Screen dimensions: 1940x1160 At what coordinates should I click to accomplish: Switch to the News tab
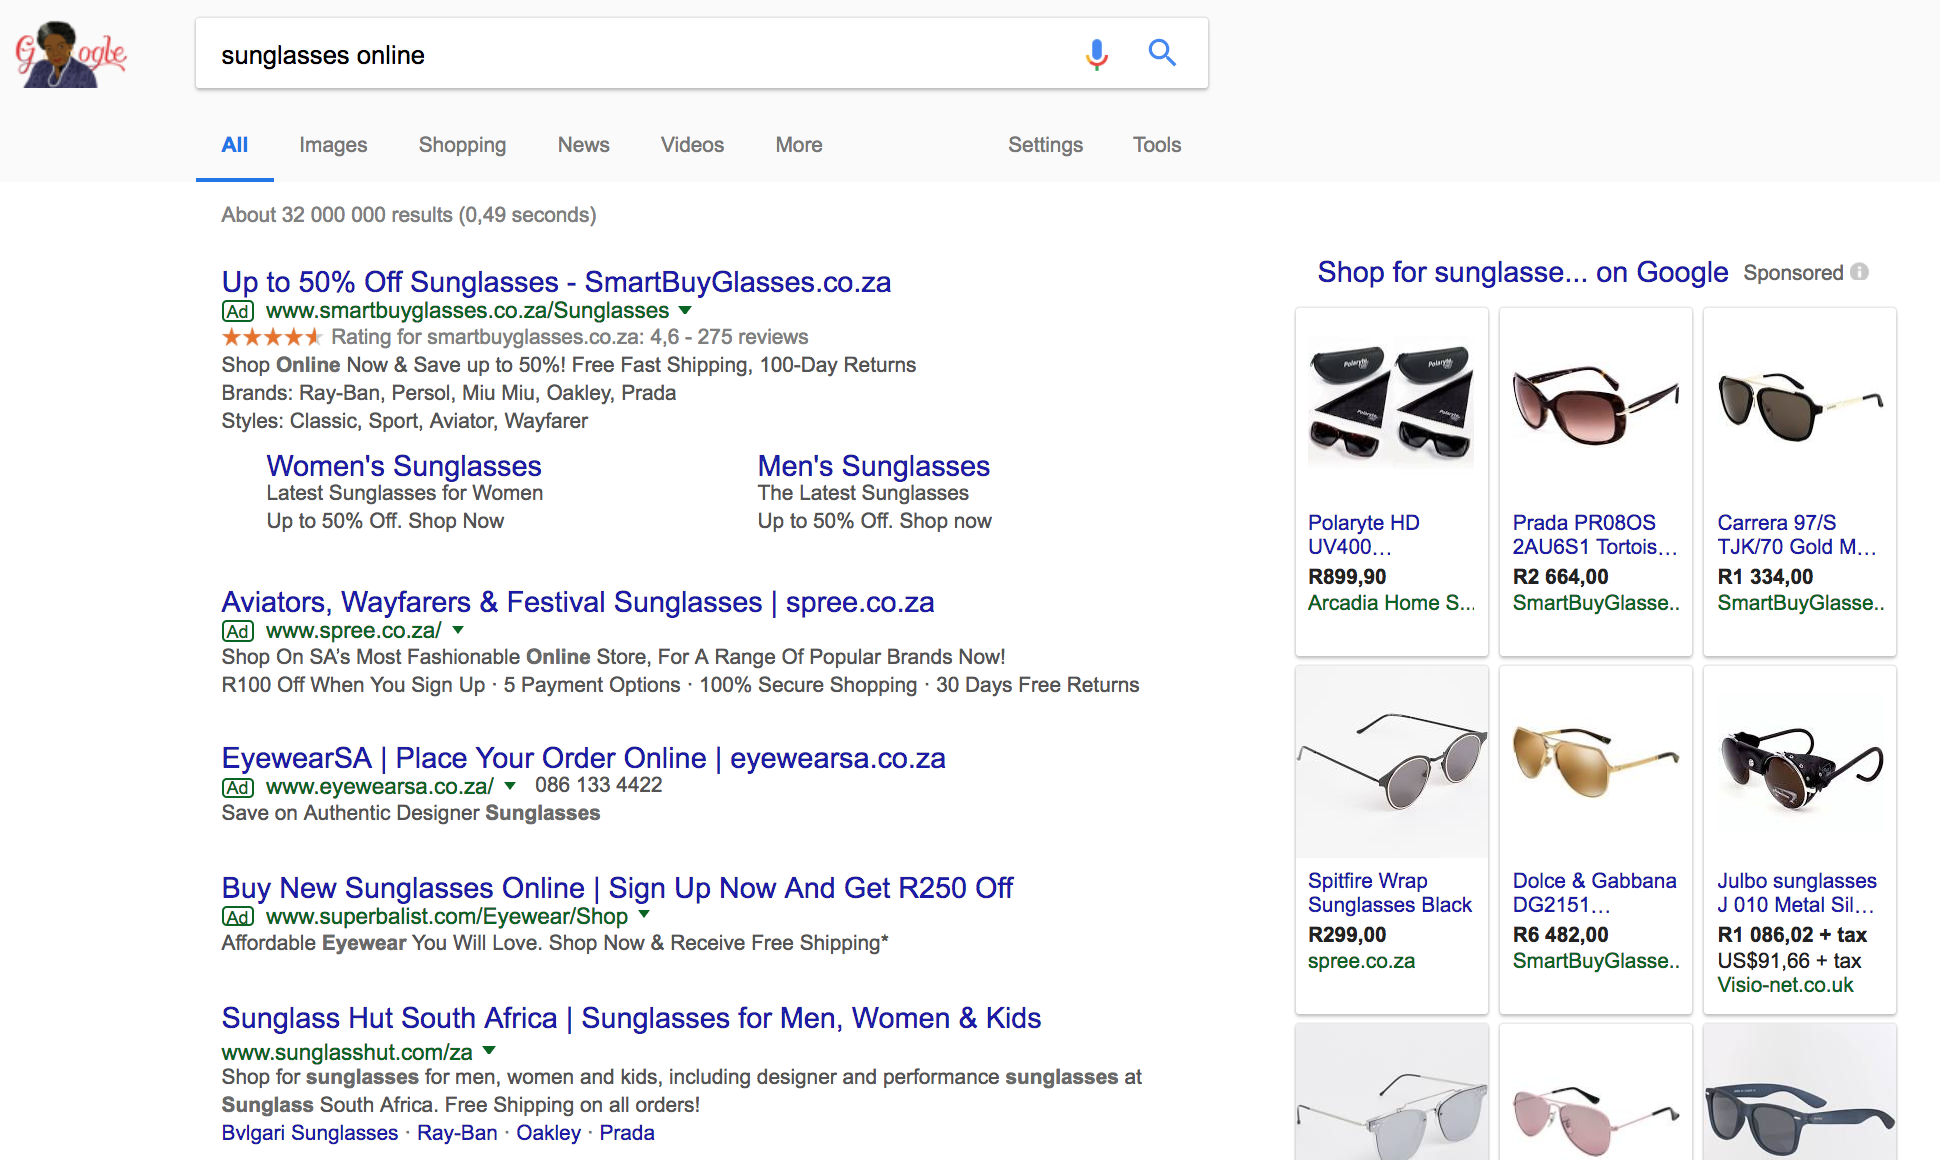click(x=584, y=145)
